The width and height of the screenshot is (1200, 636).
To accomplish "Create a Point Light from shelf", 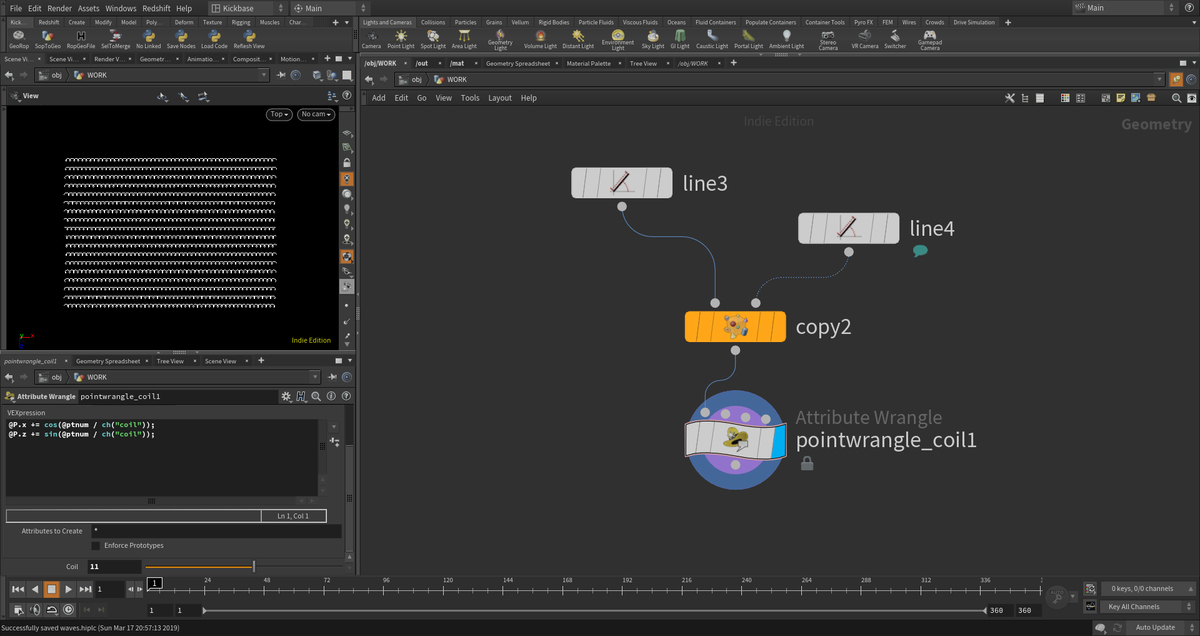I will 401,39.
